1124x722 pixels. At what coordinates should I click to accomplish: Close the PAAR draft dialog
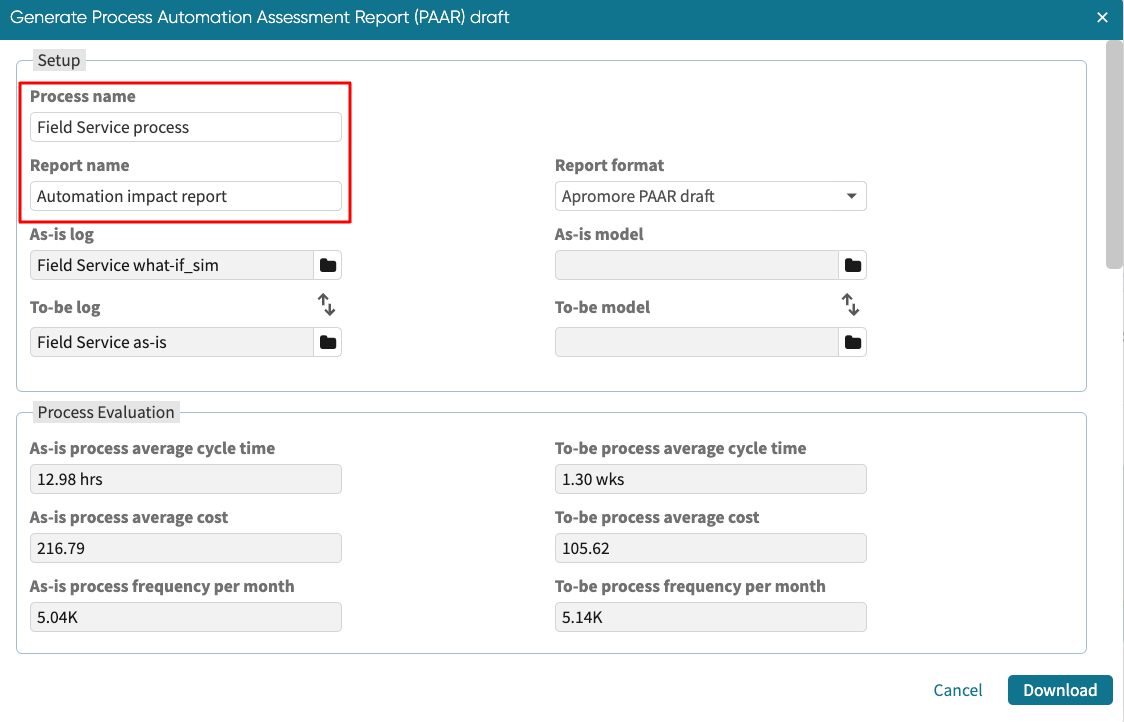click(1102, 18)
